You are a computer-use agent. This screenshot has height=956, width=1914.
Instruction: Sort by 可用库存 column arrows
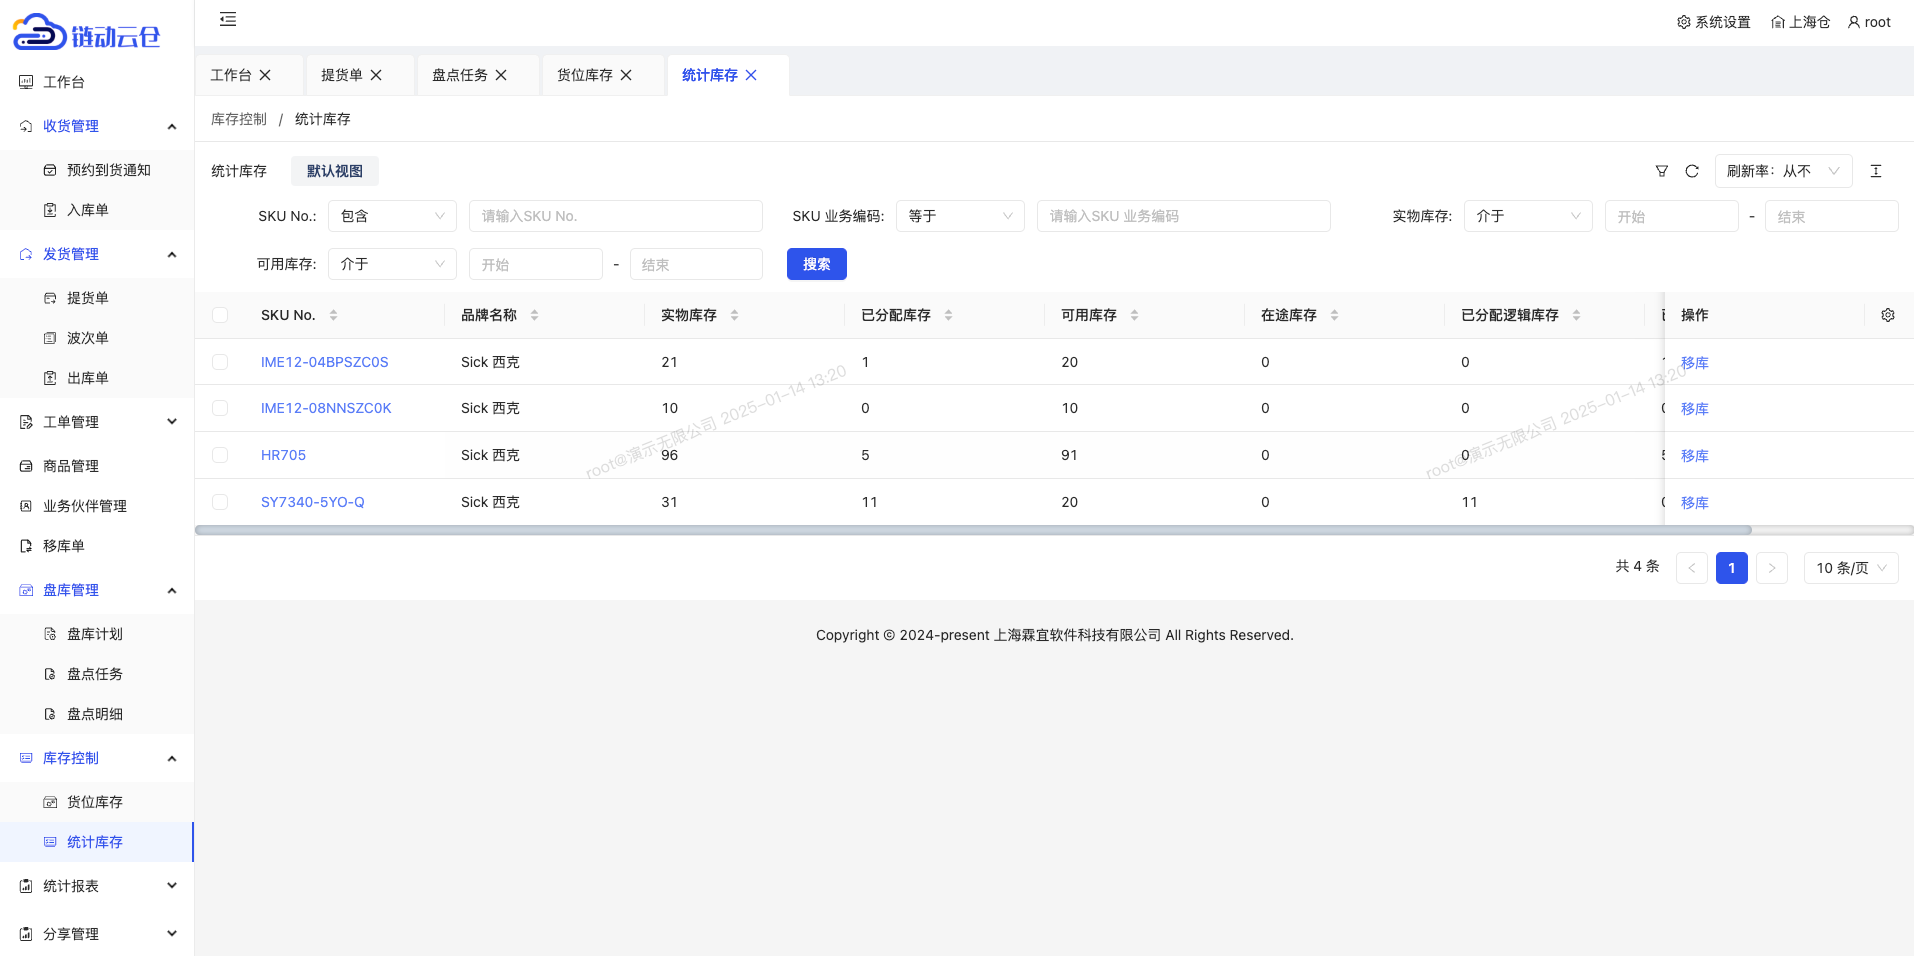1134,315
